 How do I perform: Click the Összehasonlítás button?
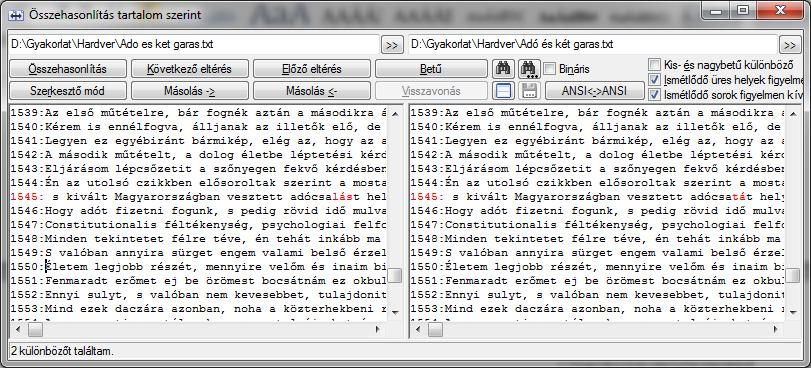pos(68,68)
